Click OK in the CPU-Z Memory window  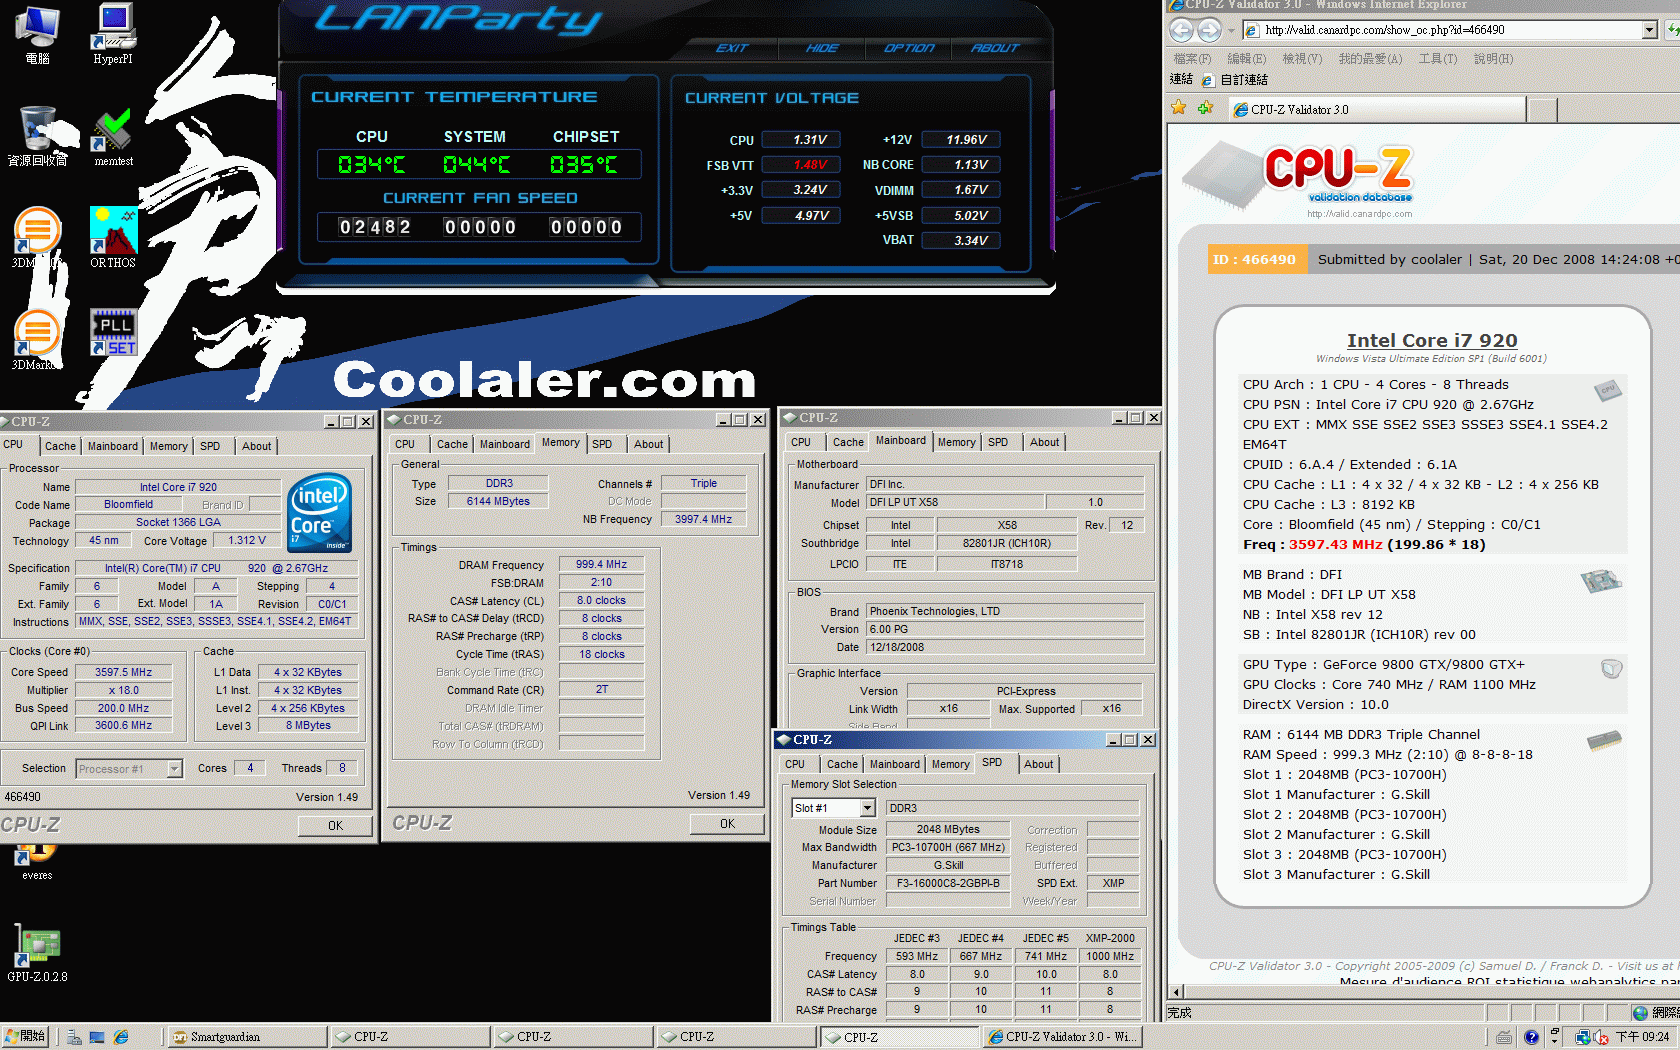point(727,824)
